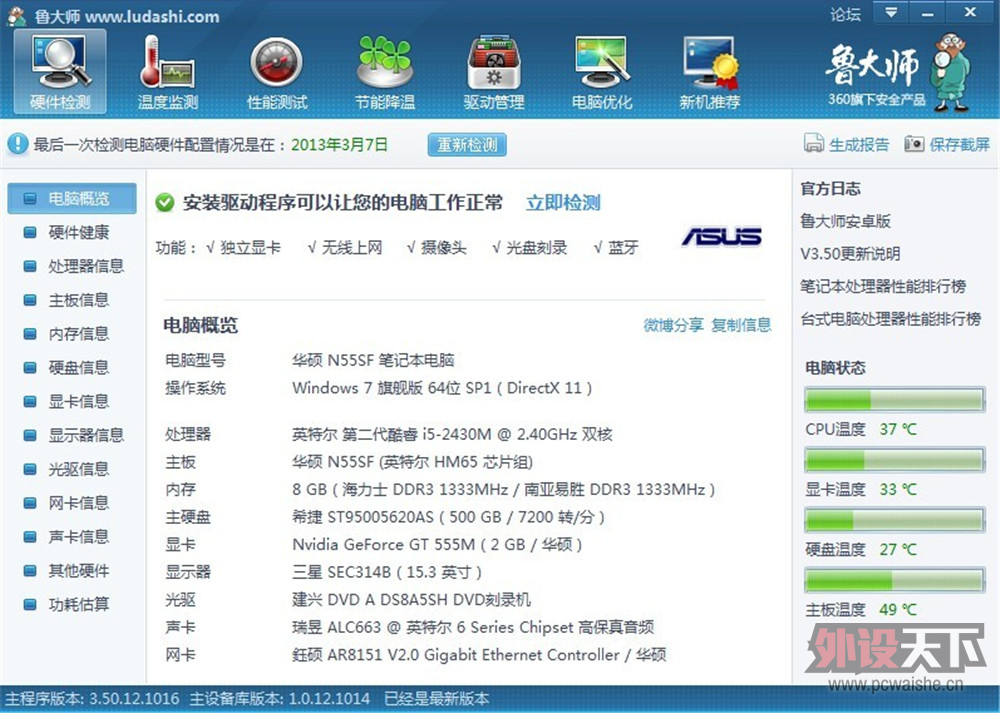Click the 微博分享 link
This screenshot has width=1000, height=713.
(673, 325)
